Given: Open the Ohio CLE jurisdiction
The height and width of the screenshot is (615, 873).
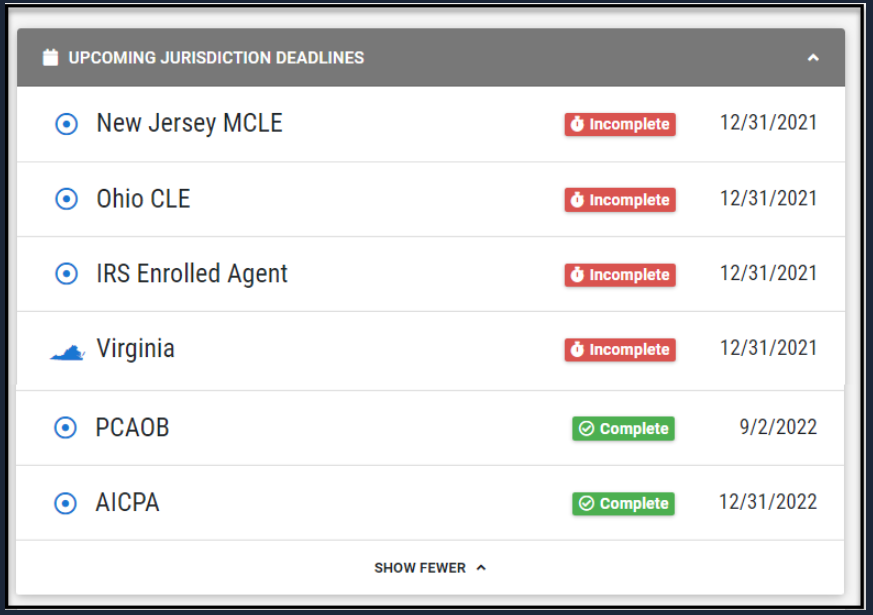Looking at the screenshot, I should pos(143,199).
